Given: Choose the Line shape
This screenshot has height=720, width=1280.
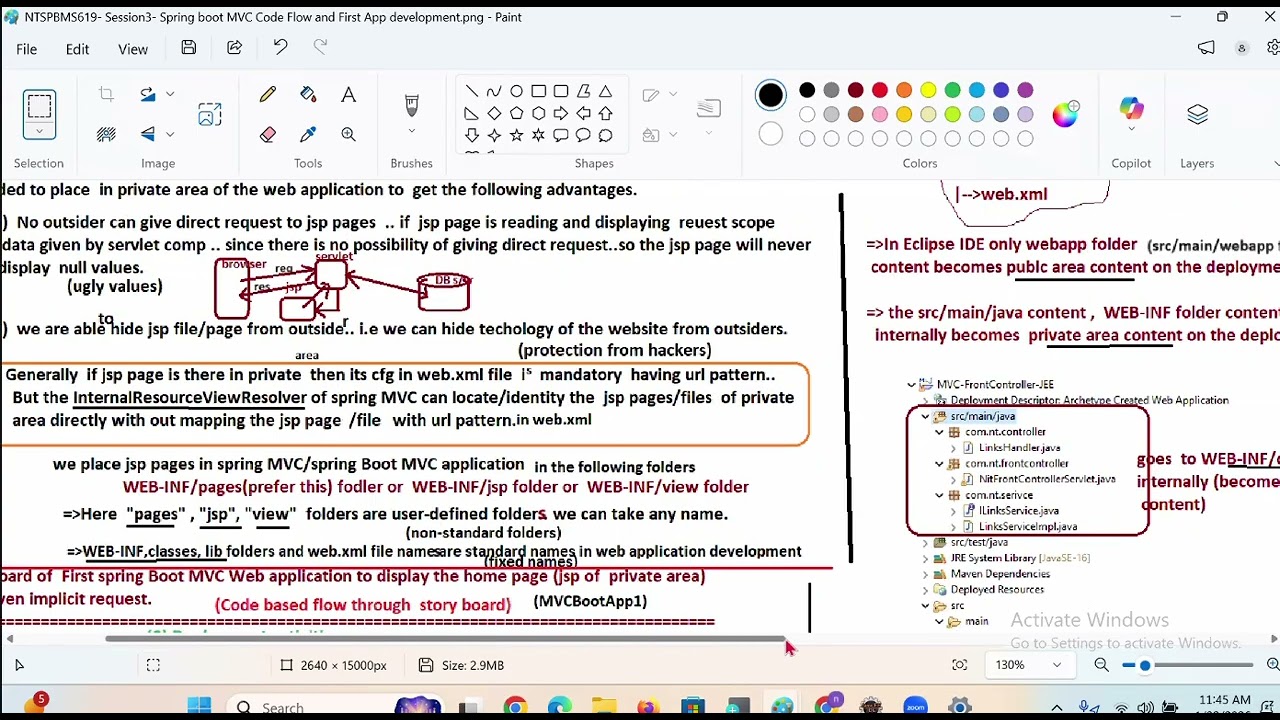Looking at the screenshot, I should 471,91.
